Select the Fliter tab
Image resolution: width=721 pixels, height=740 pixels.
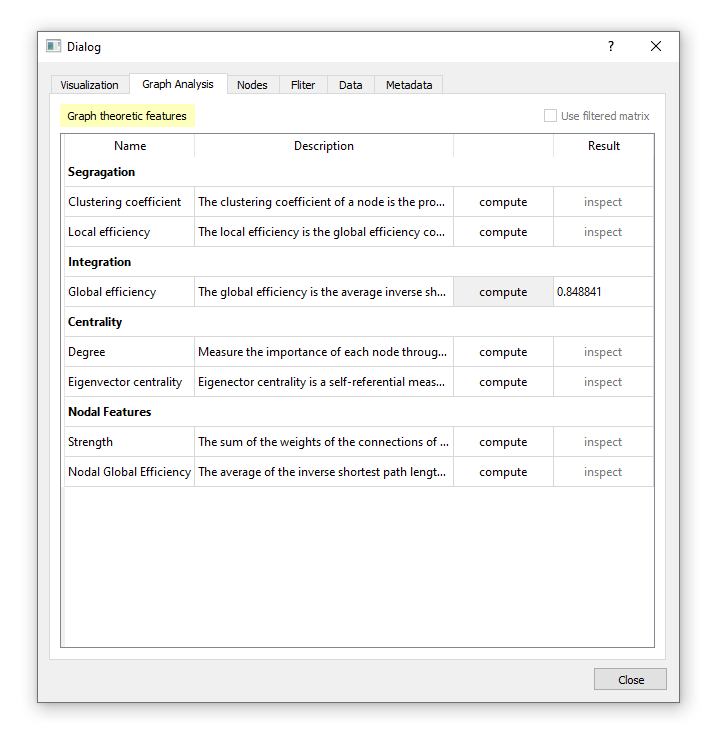[x=303, y=85]
